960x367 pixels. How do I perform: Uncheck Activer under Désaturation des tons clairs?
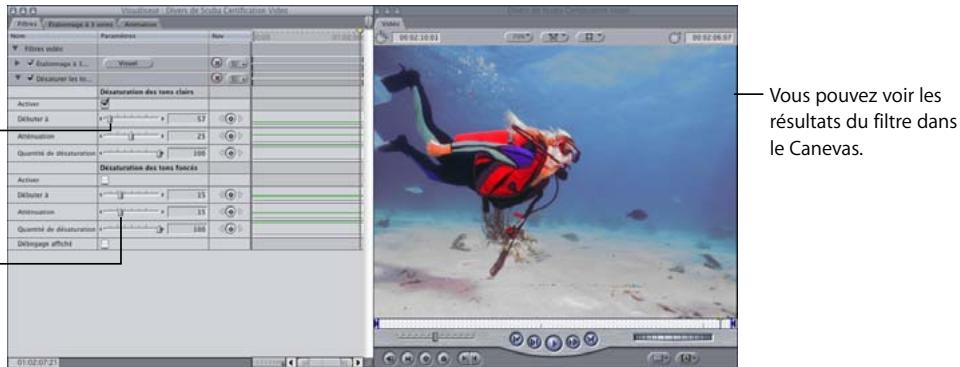105,104
